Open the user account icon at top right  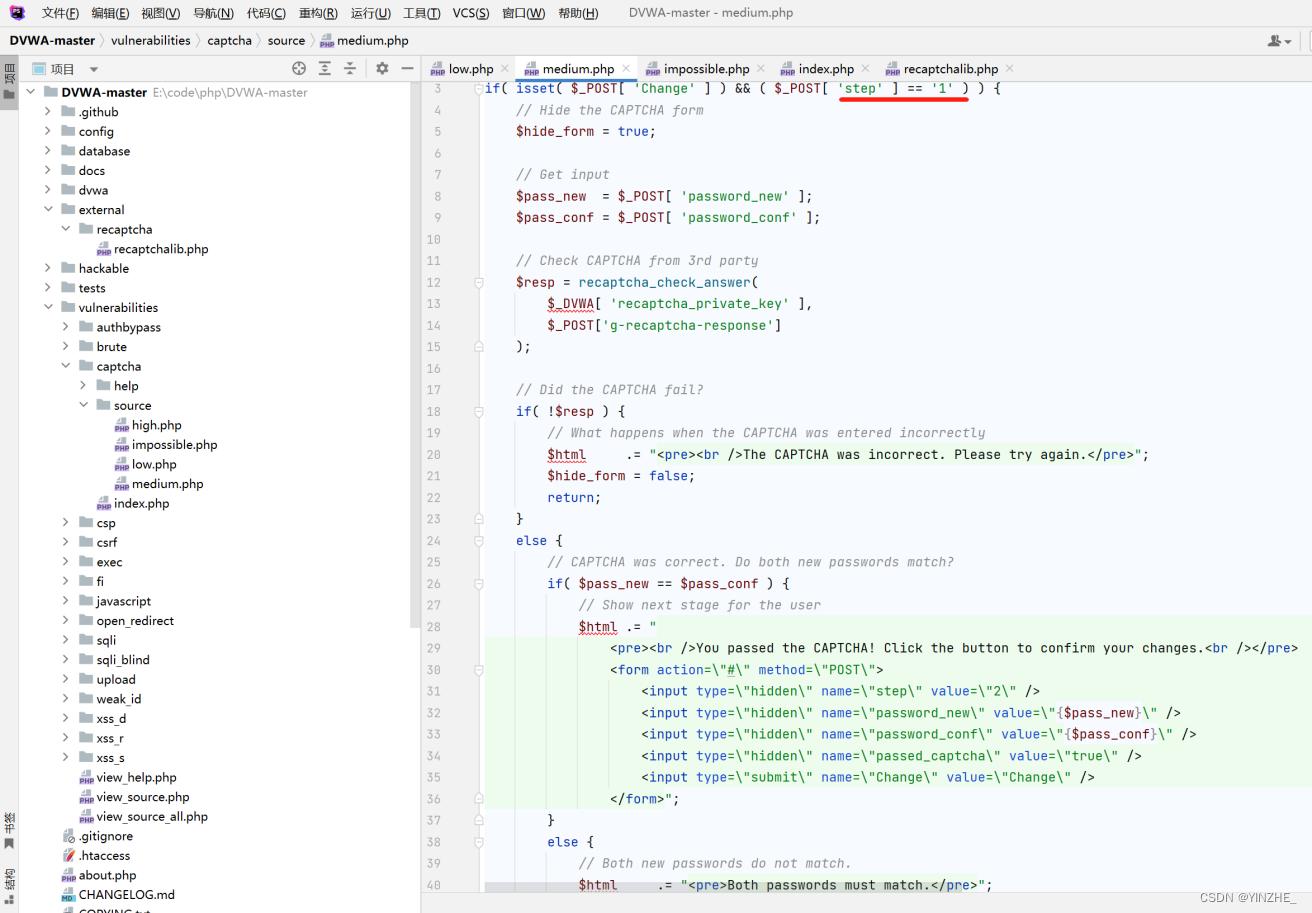(x=1279, y=41)
